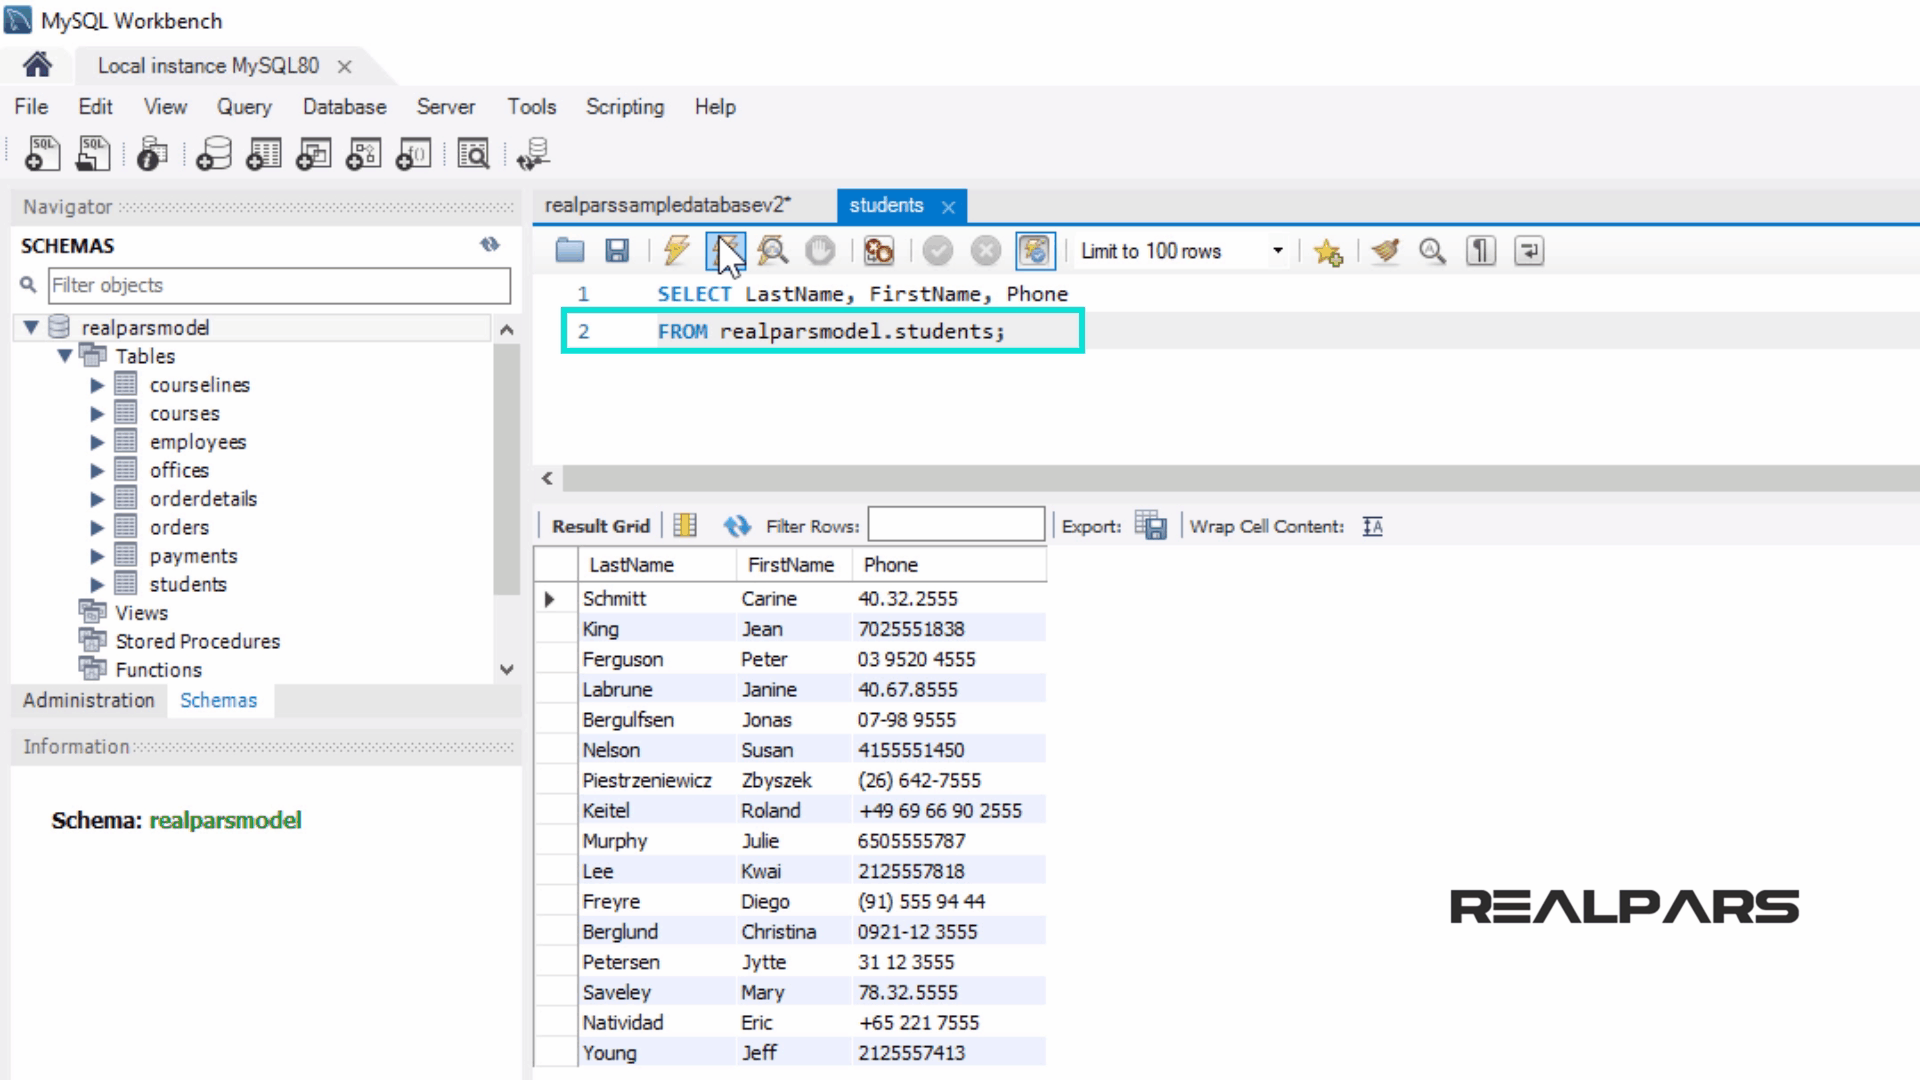Viewport: 1920px width, 1080px height.
Task: Refresh the schemas list in the Navigator
Action: tap(489, 245)
